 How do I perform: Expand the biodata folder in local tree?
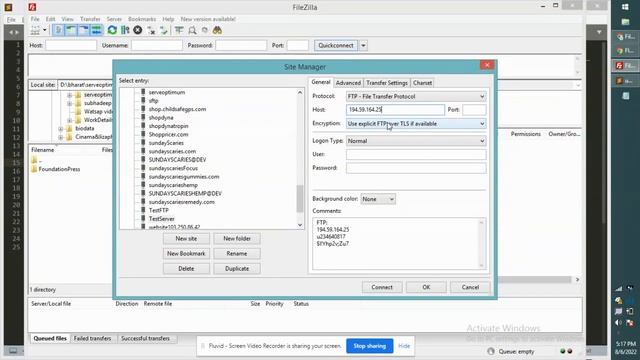[x=60, y=129]
